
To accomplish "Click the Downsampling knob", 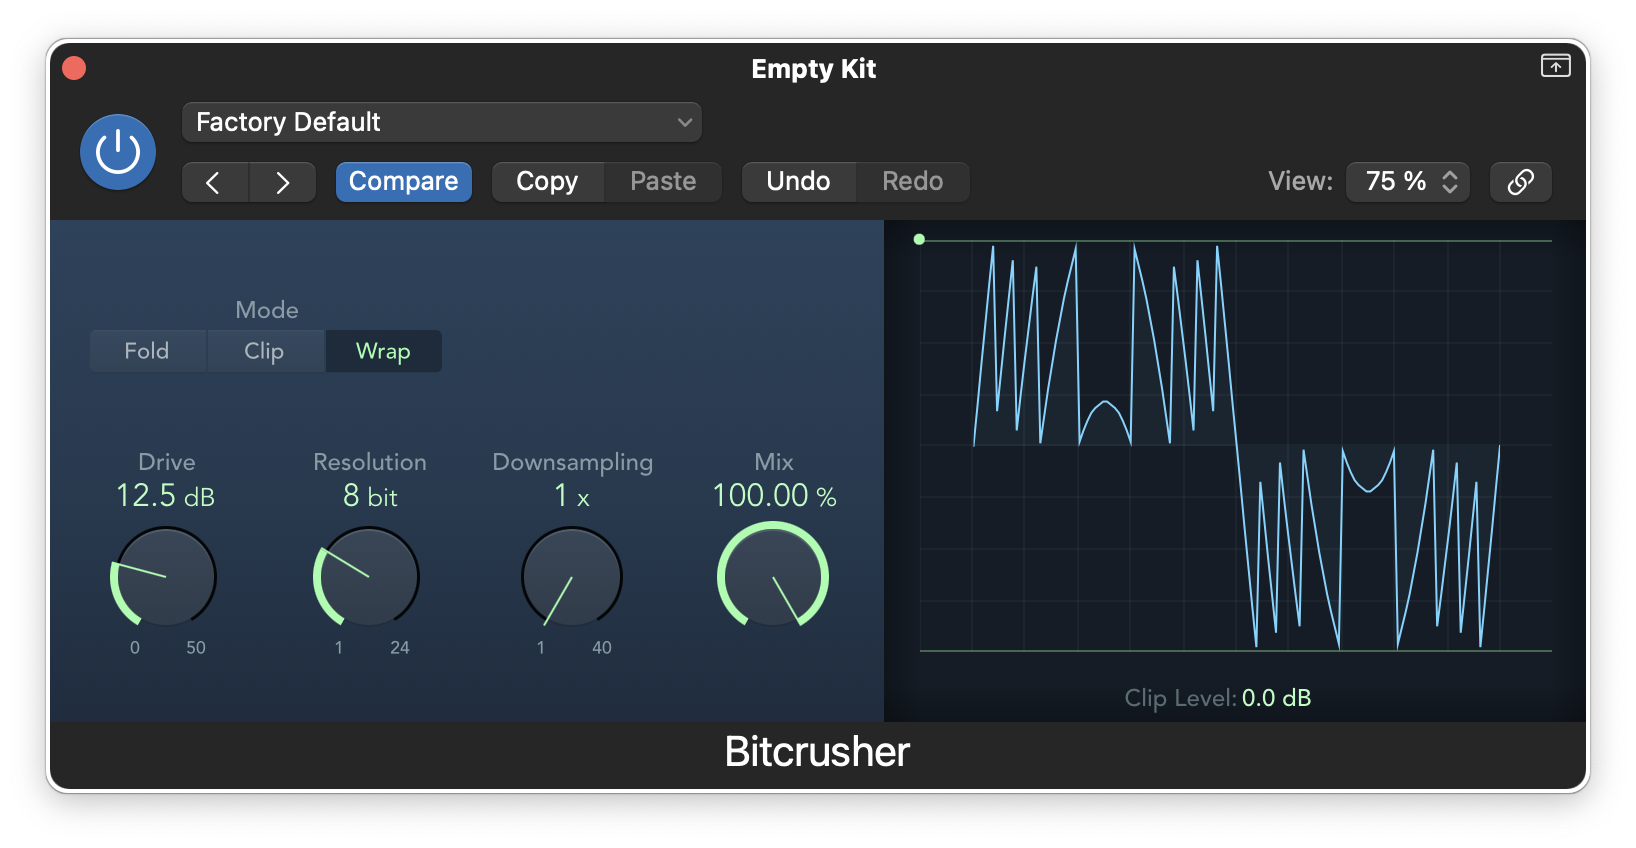I will 572,577.
